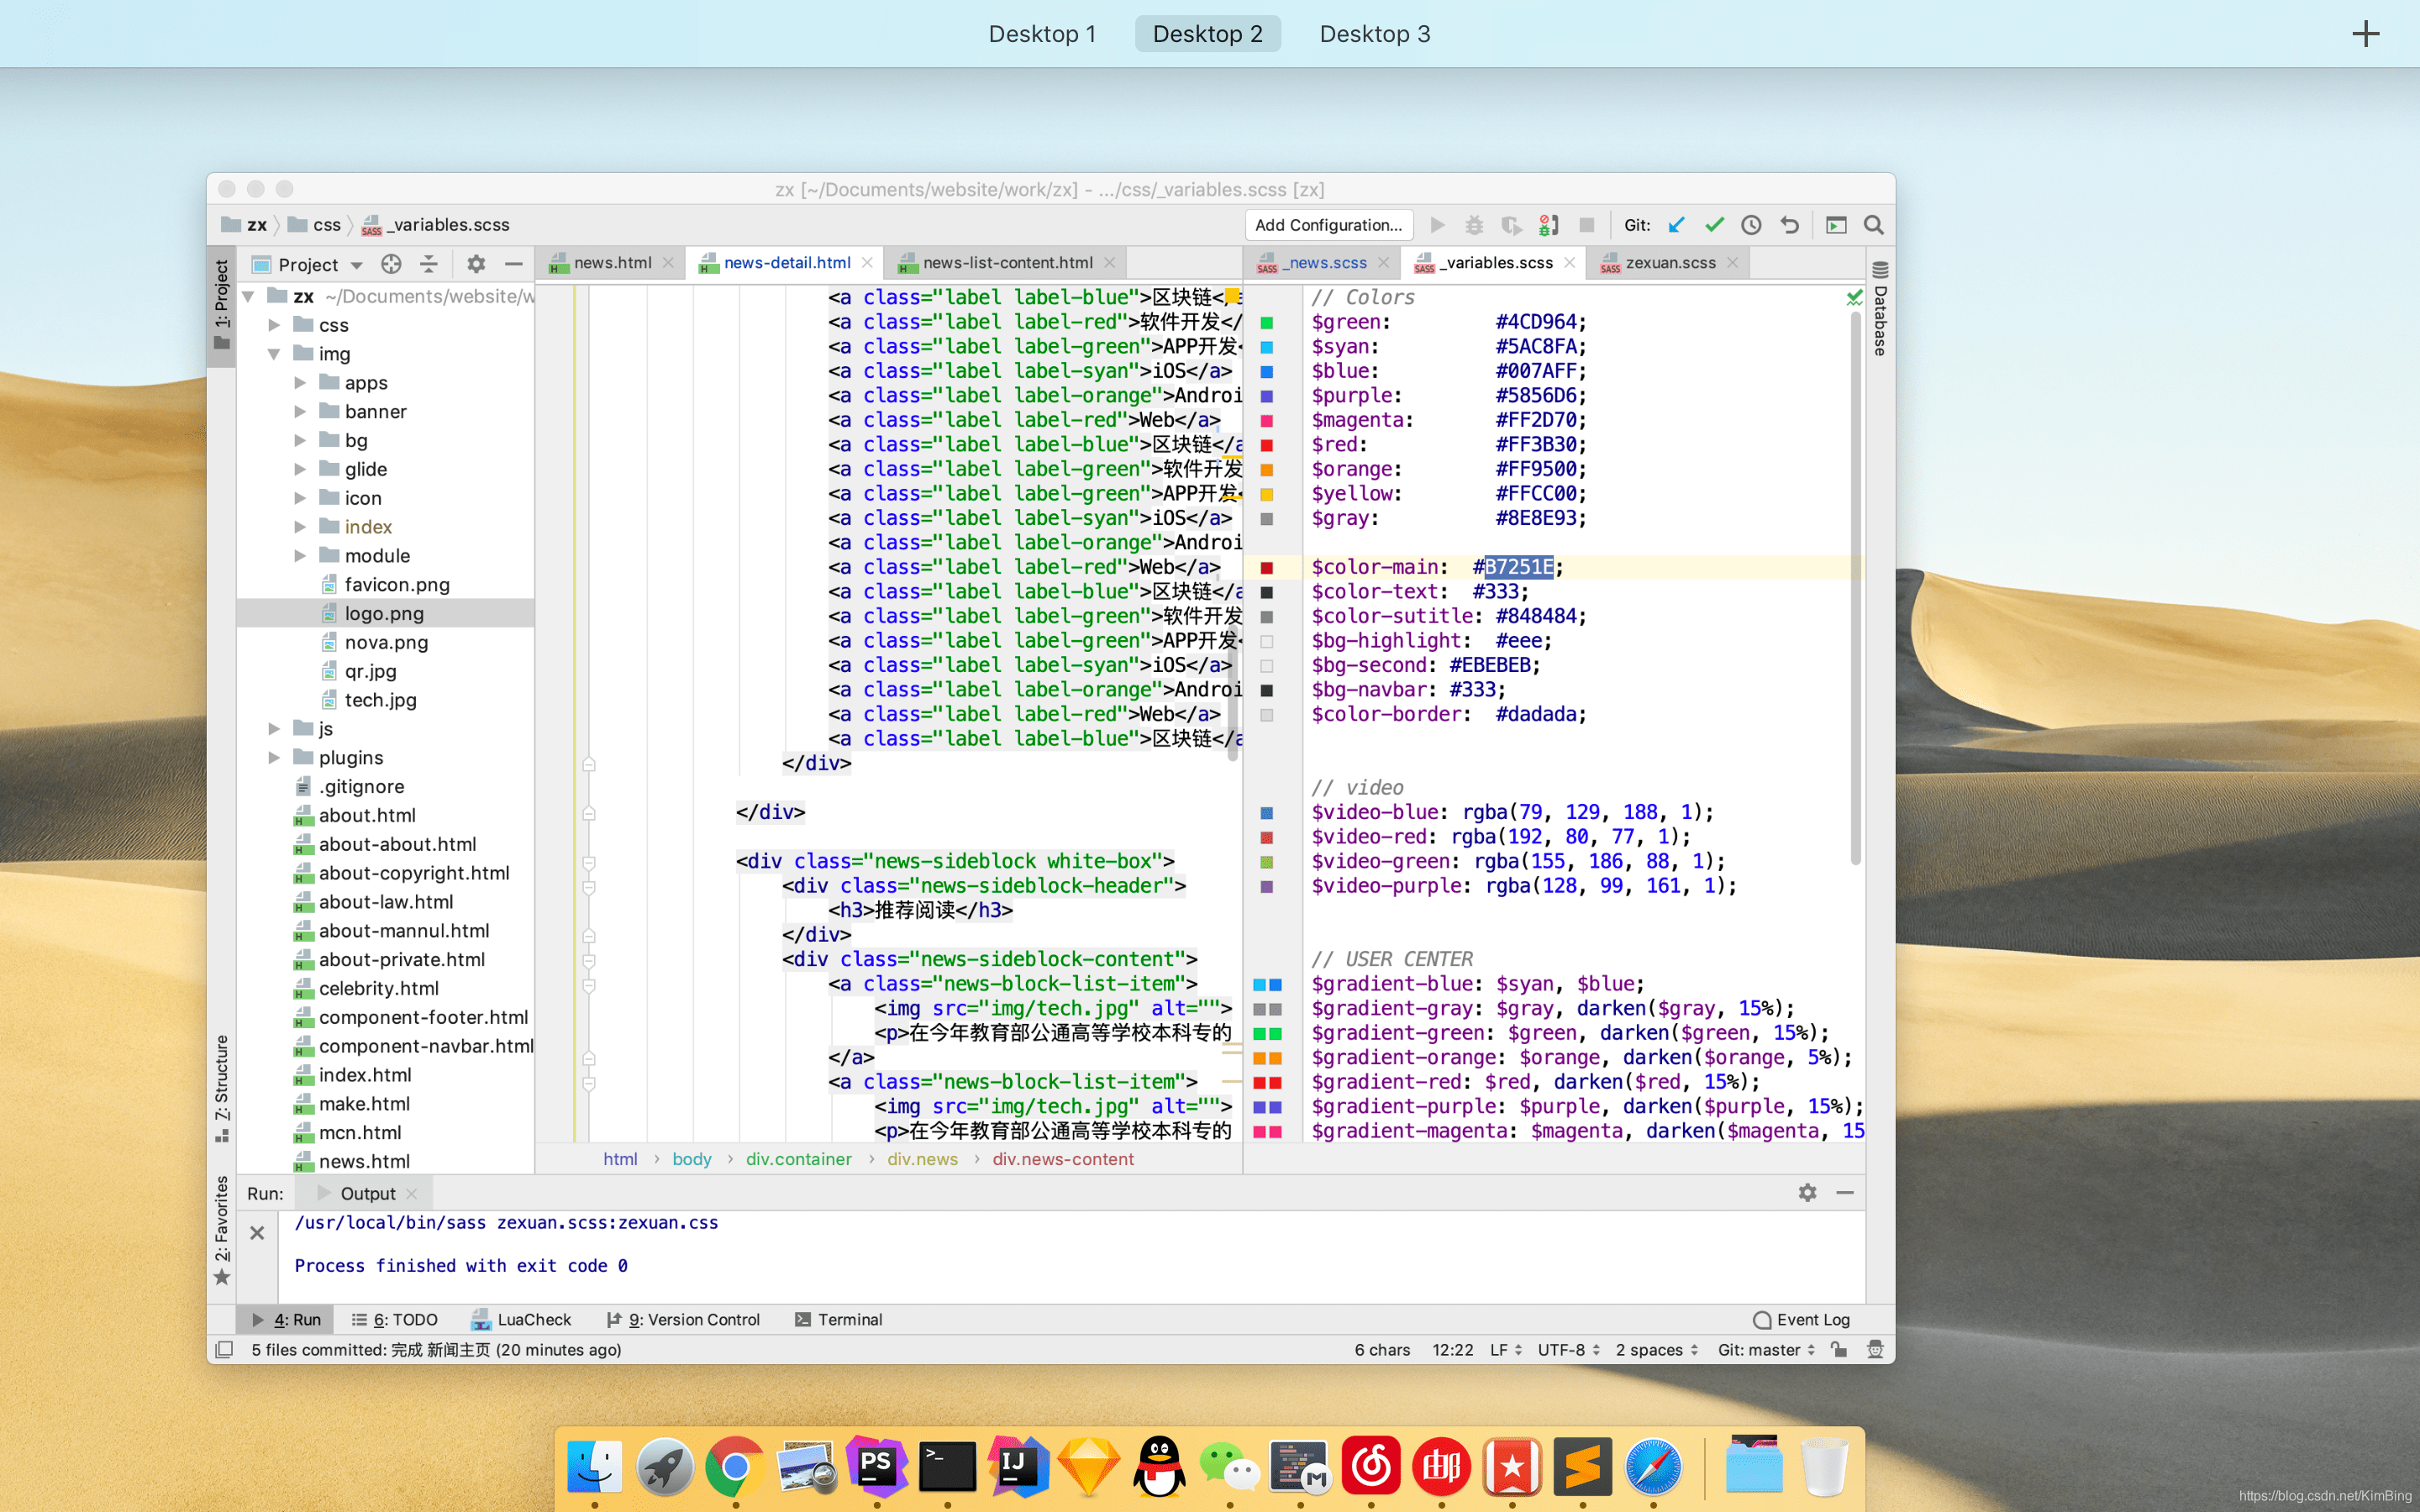
Task: Expand the css folder in project tree
Action: pos(274,325)
